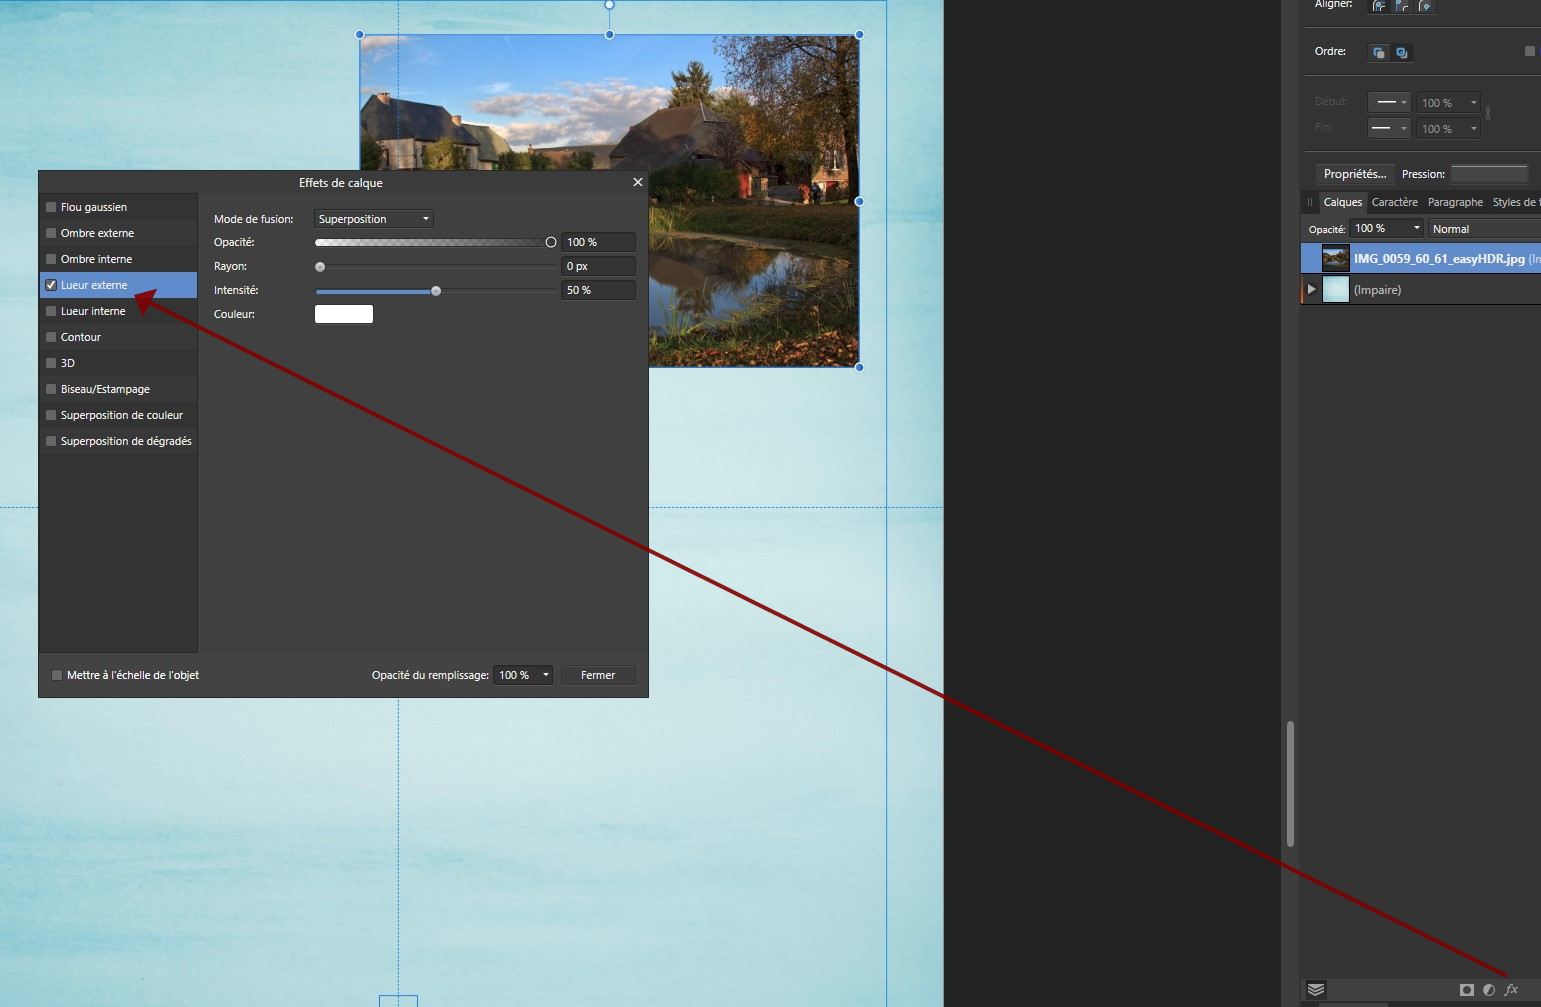Image resolution: width=1541 pixels, height=1007 pixels.
Task: Open the white Couleur swatch
Action: [x=344, y=314]
